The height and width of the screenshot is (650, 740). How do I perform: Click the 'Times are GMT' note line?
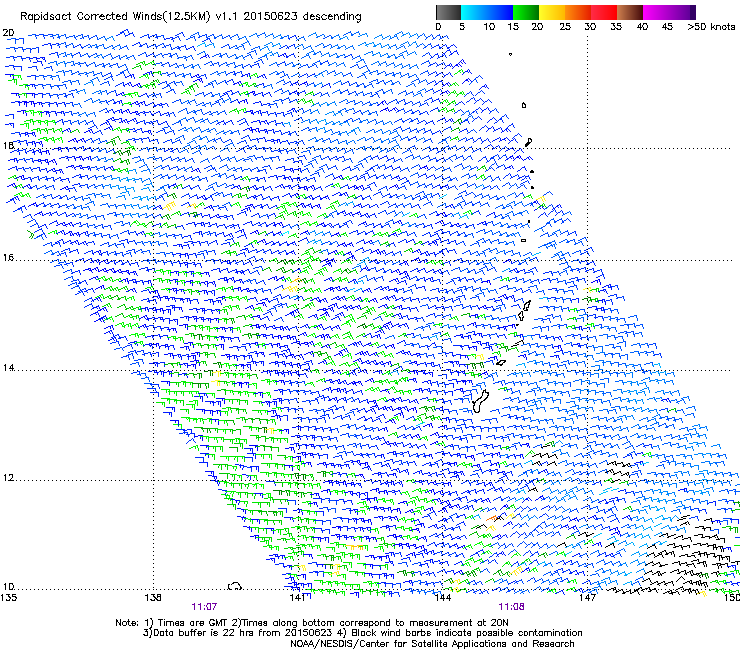tap(312, 623)
